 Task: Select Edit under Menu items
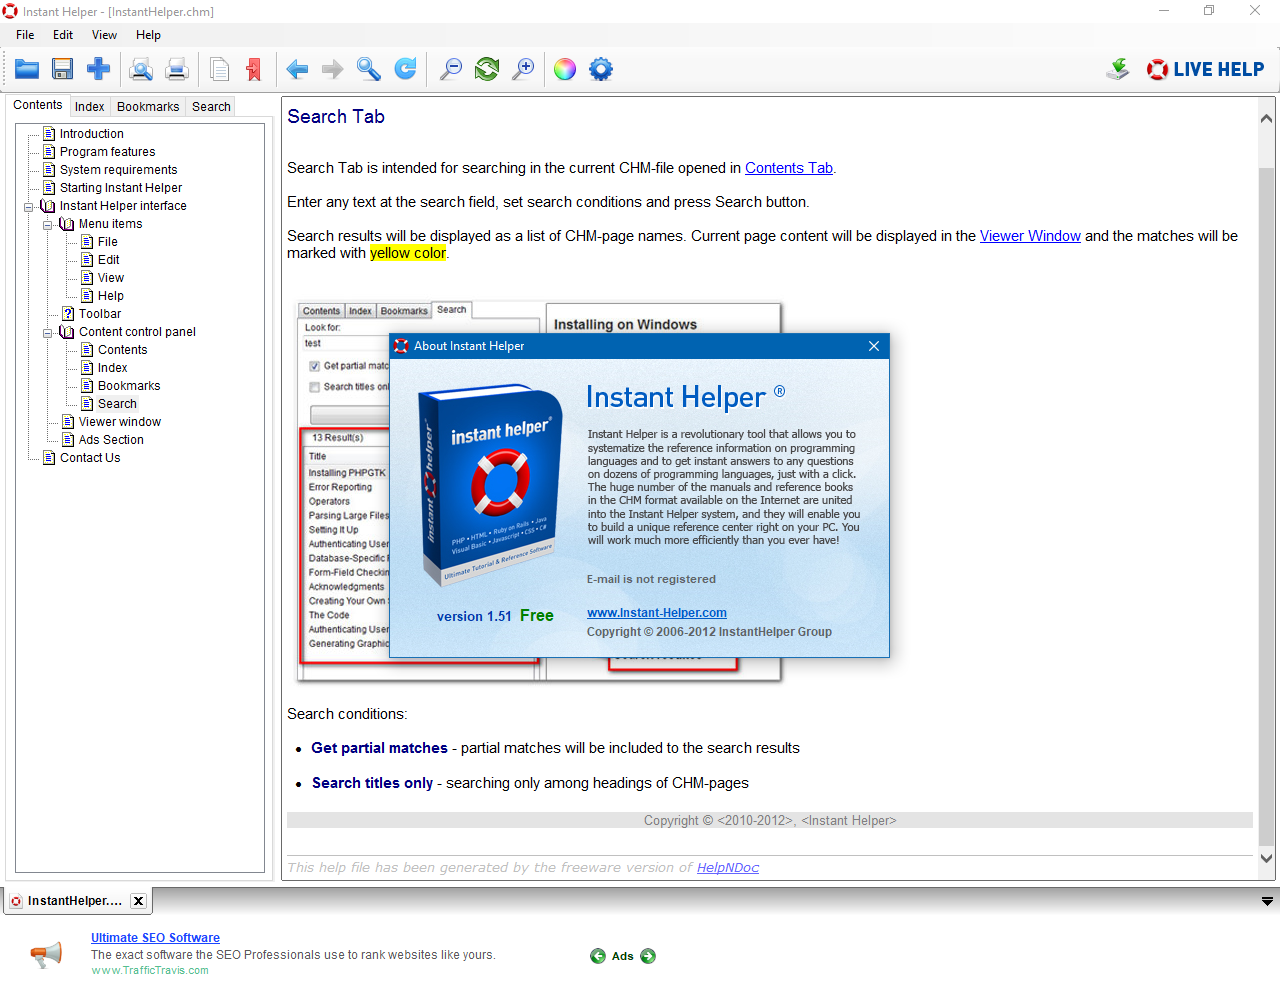[x=109, y=260]
